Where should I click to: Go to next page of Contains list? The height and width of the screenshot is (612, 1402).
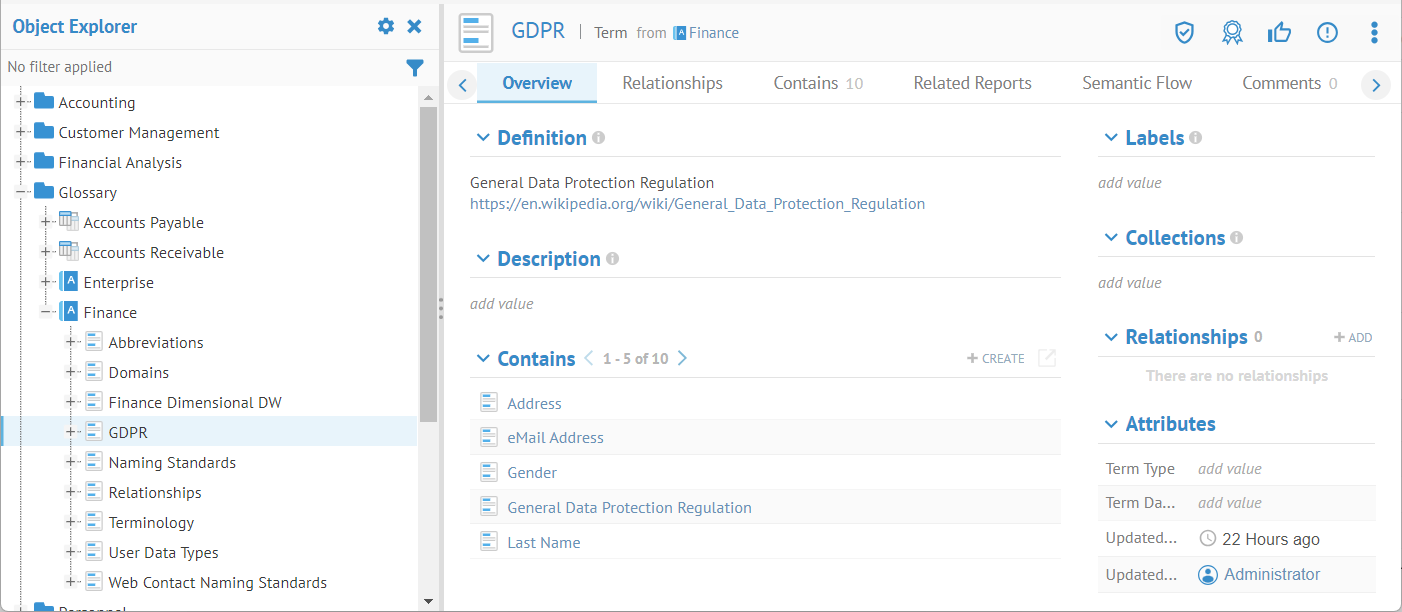click(683, 358)
